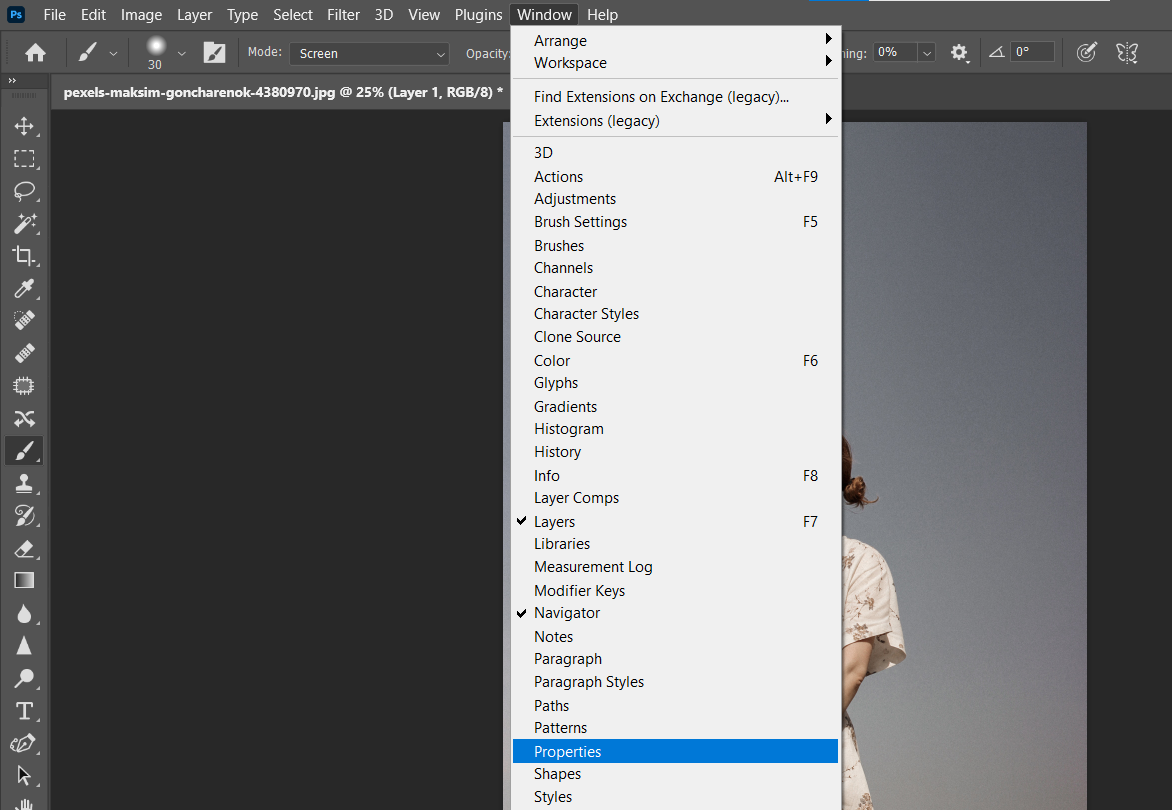1172x810 pixels.
Task: Choose Properties in the Window menu
Action: (x=675, y=751)
